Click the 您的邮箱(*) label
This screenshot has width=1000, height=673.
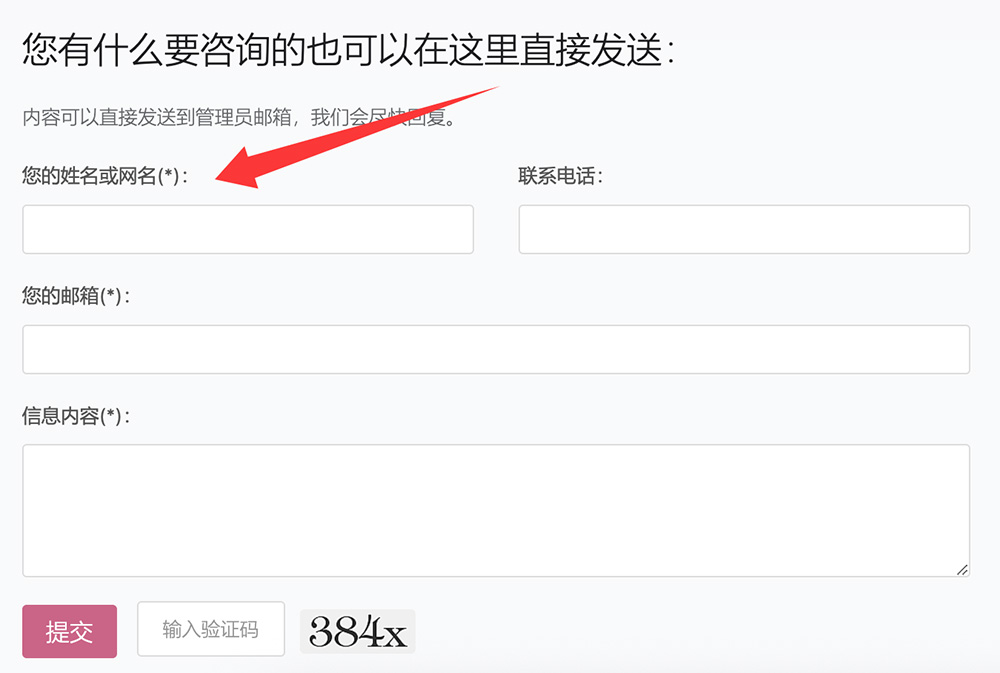(75, 295)
